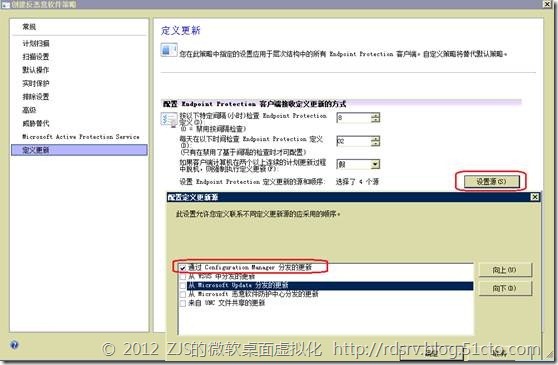Click 向下(D) to move source down

tap(505, 288)
